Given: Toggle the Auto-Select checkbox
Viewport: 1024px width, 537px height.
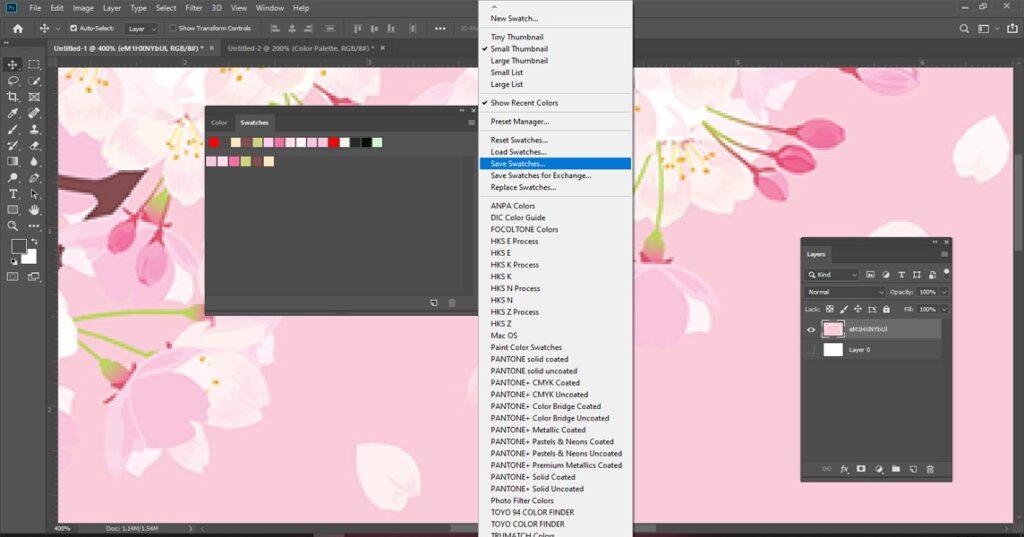Looking at the screenshot, I should tap(73, 29).
